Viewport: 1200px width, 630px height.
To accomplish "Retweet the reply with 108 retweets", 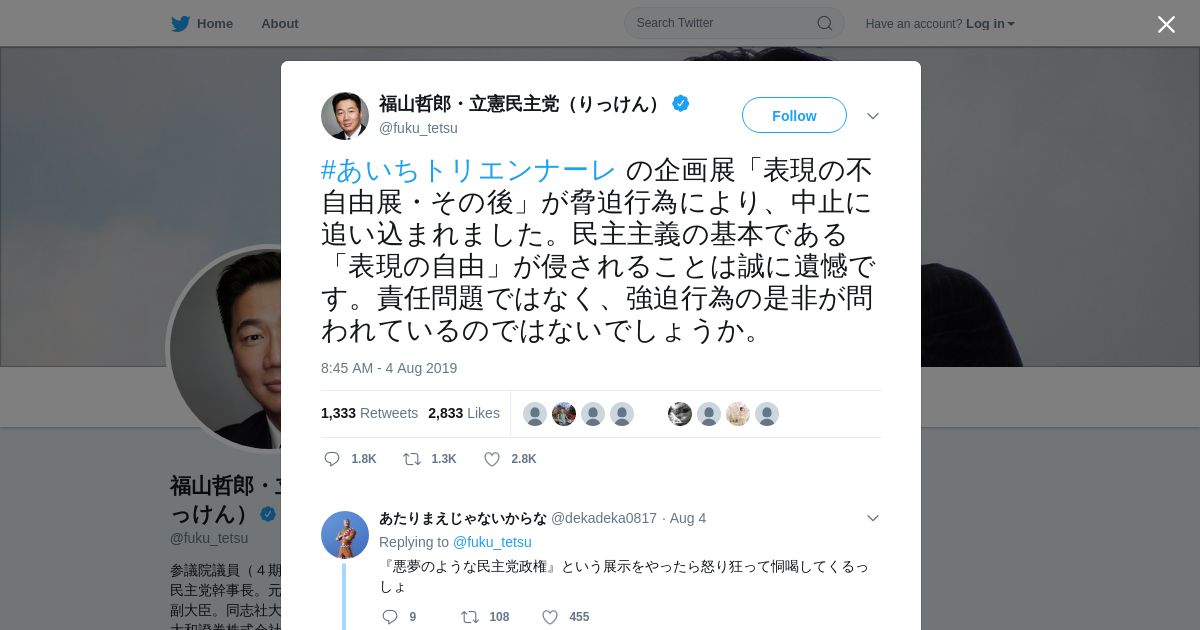I will click(x=469, y=617).
